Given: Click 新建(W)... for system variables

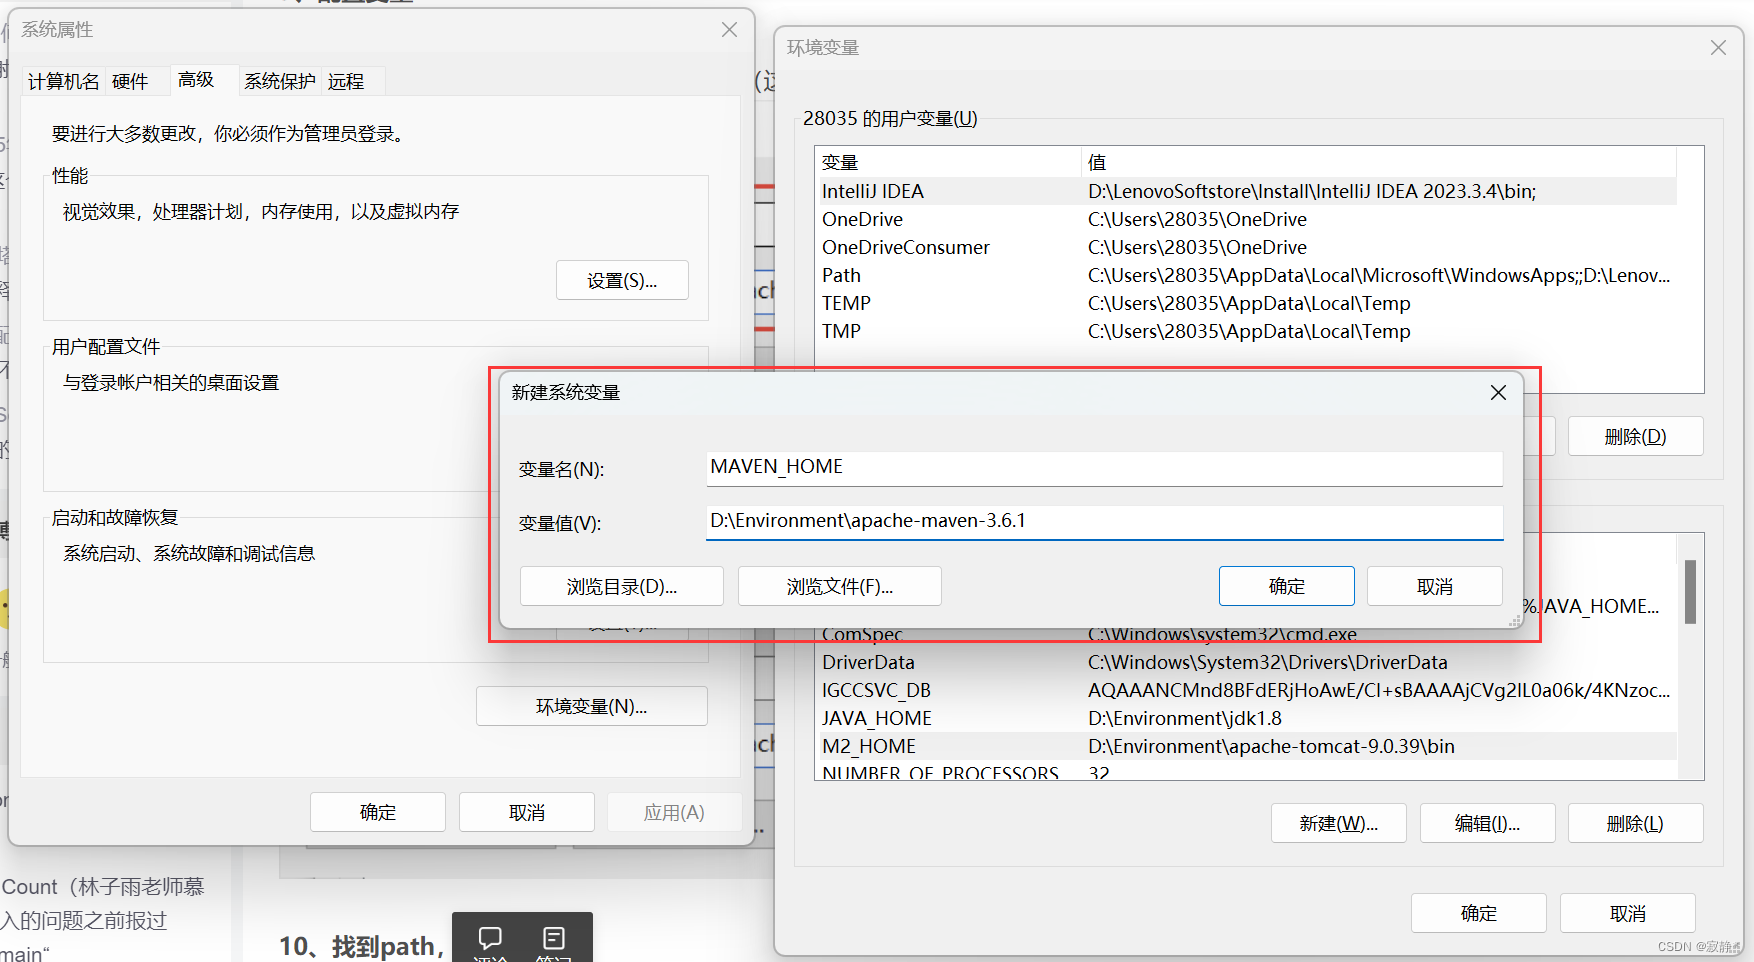Looking at the screenshot, I should [1339, 824].
